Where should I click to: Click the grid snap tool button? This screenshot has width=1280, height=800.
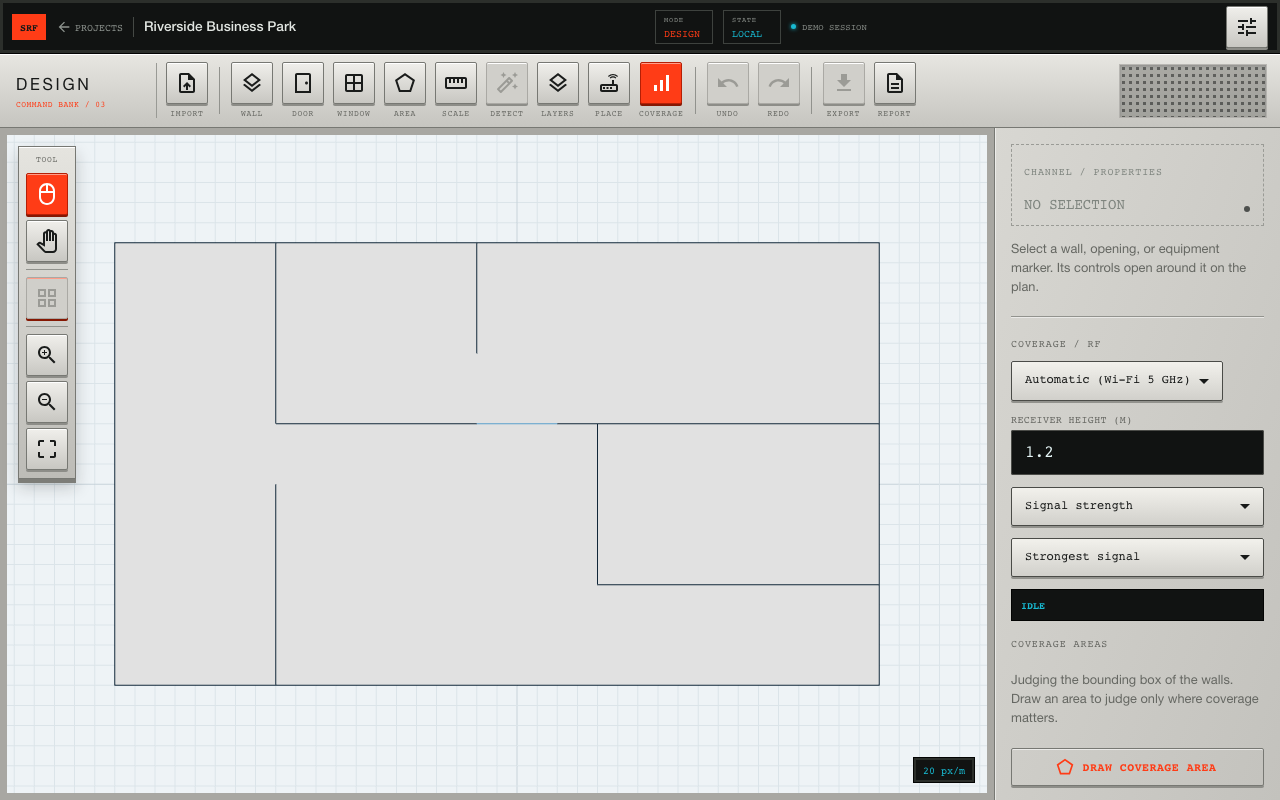[47, 298]
